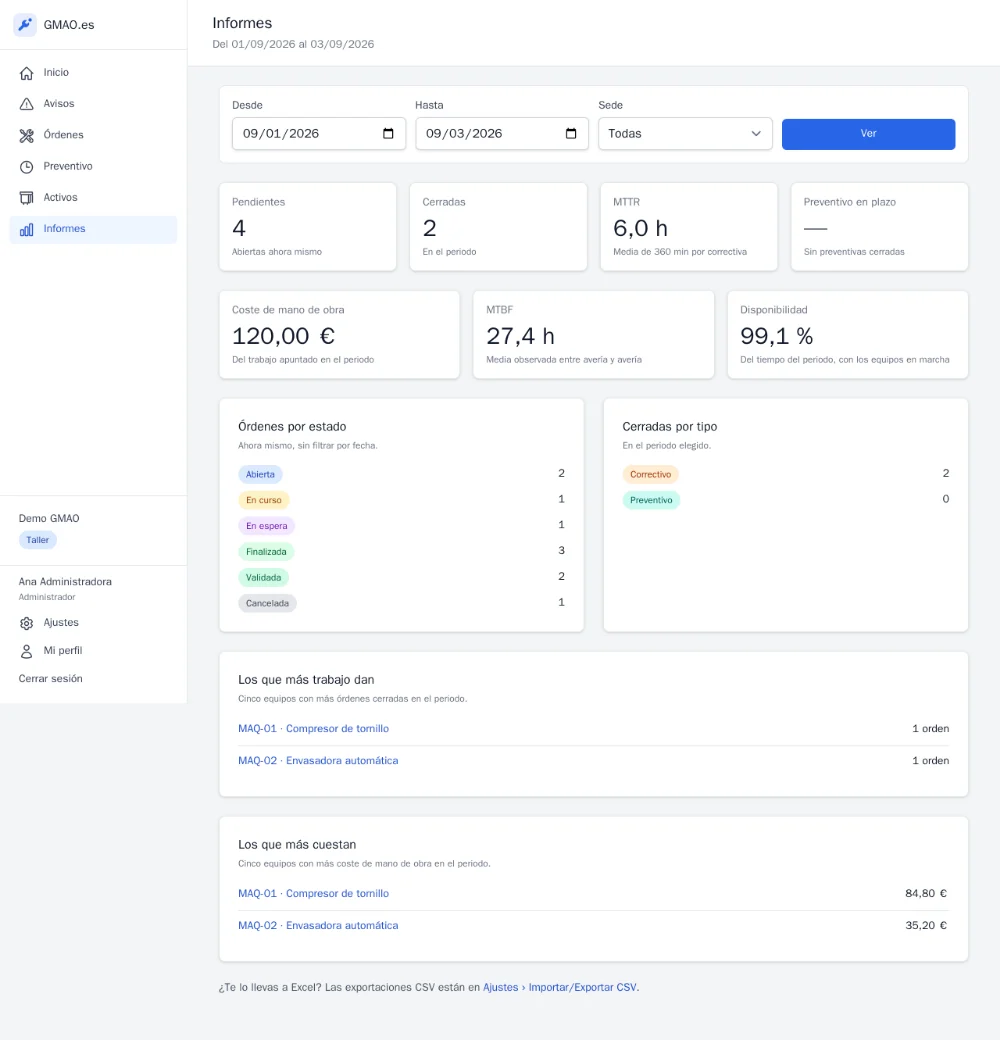Image resolution: width=1000 pixels, height=1040 pixels.
Task: Click the Preventivo type badge
Action: [x=651, y=500]
